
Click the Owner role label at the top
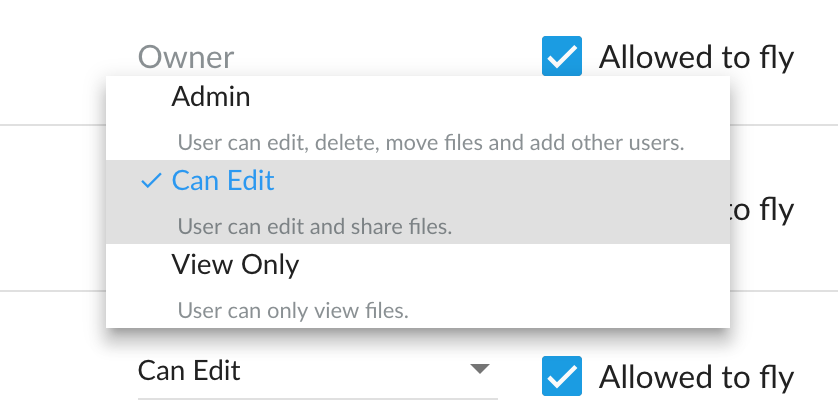coord(186,57)
